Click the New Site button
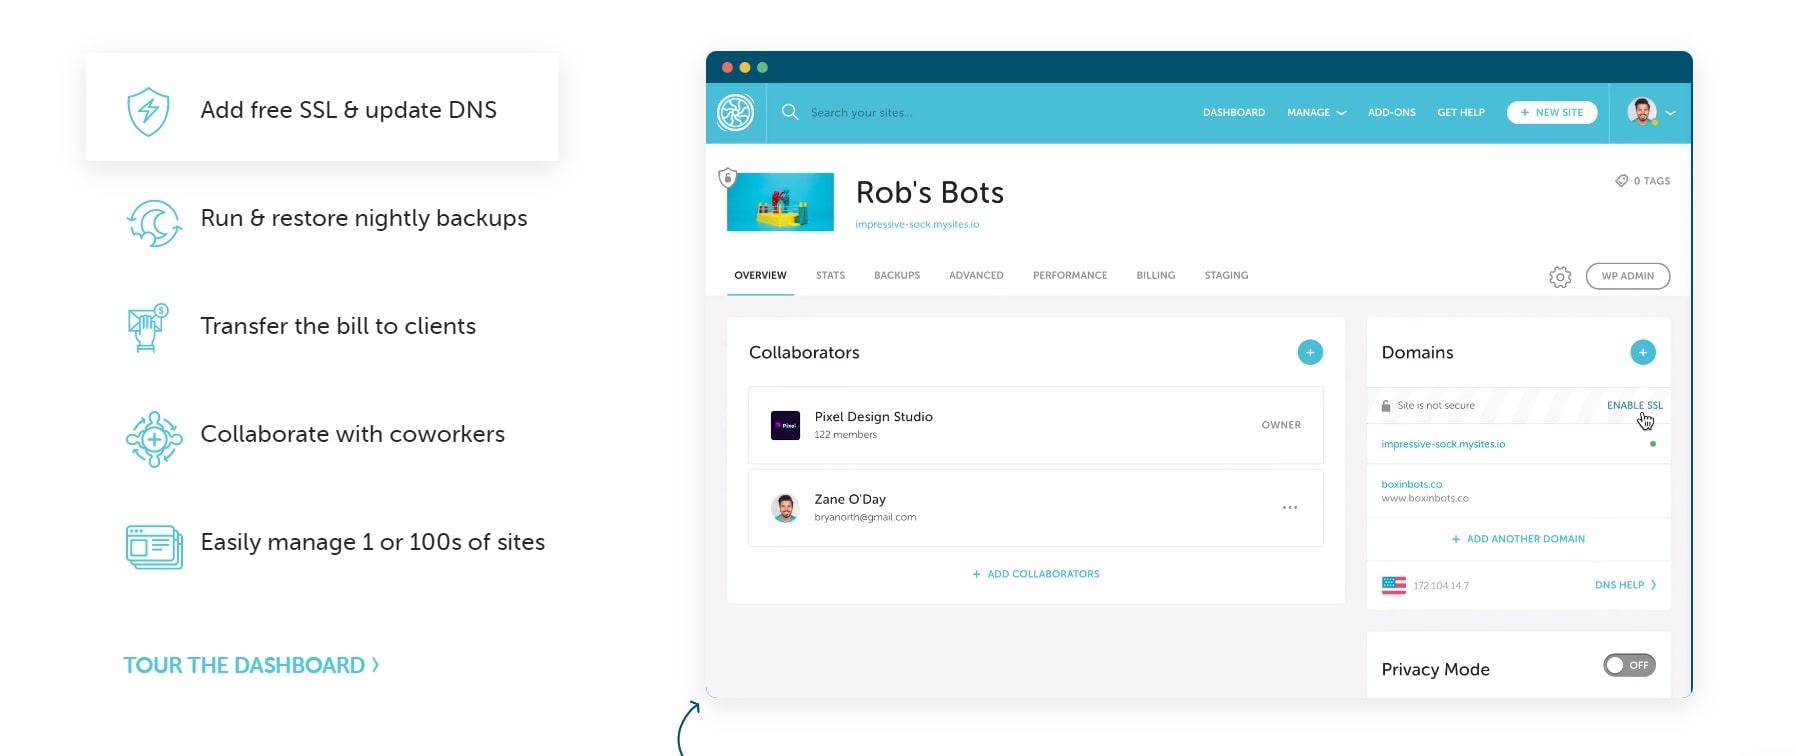The height and width of the screenshot is (756, 1796). 1552,112
